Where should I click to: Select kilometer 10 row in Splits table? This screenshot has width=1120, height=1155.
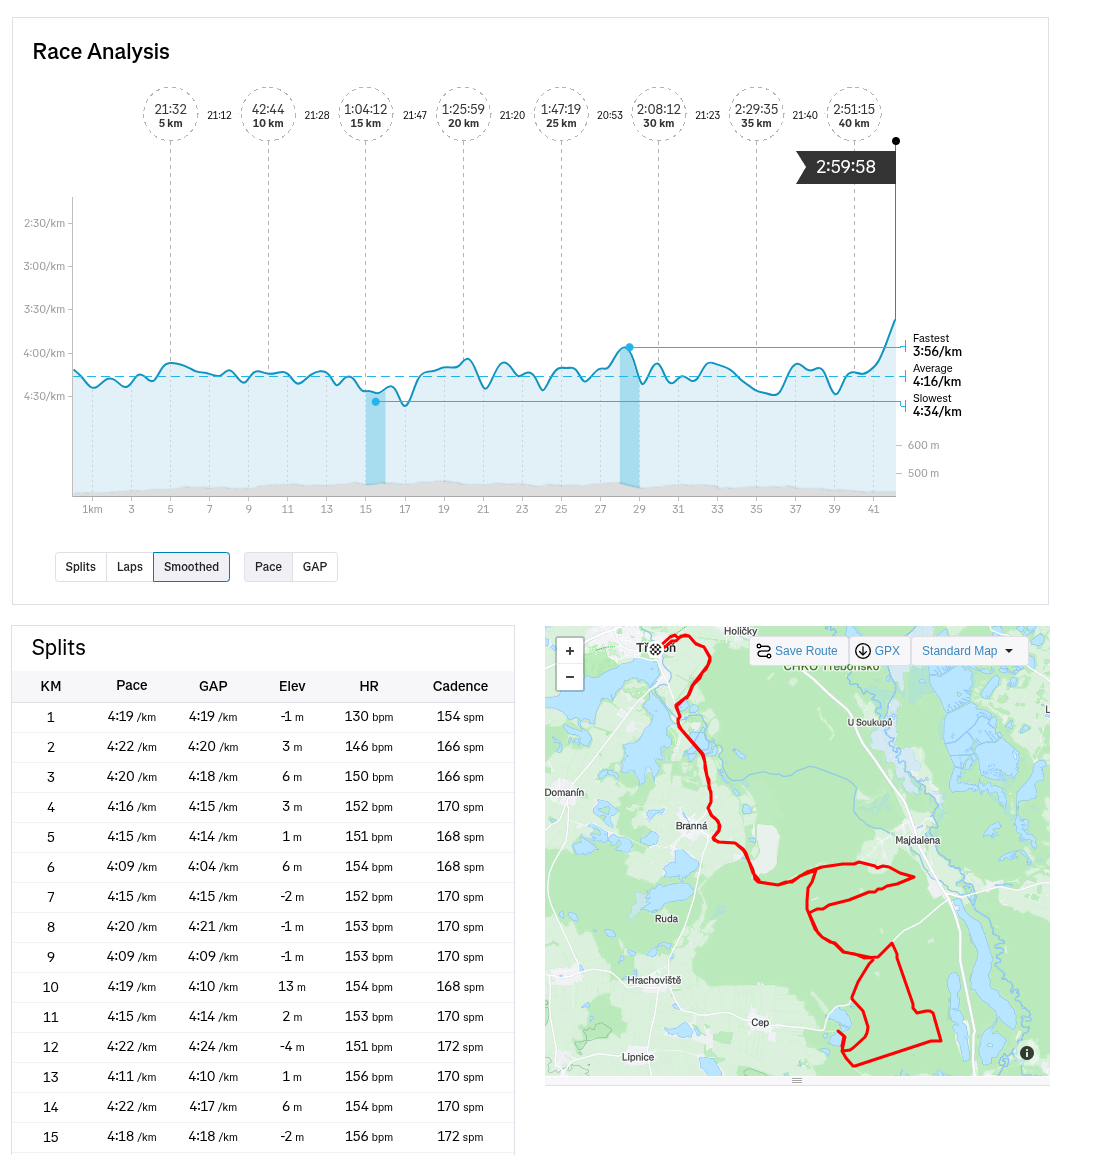(x=263, y=987)
